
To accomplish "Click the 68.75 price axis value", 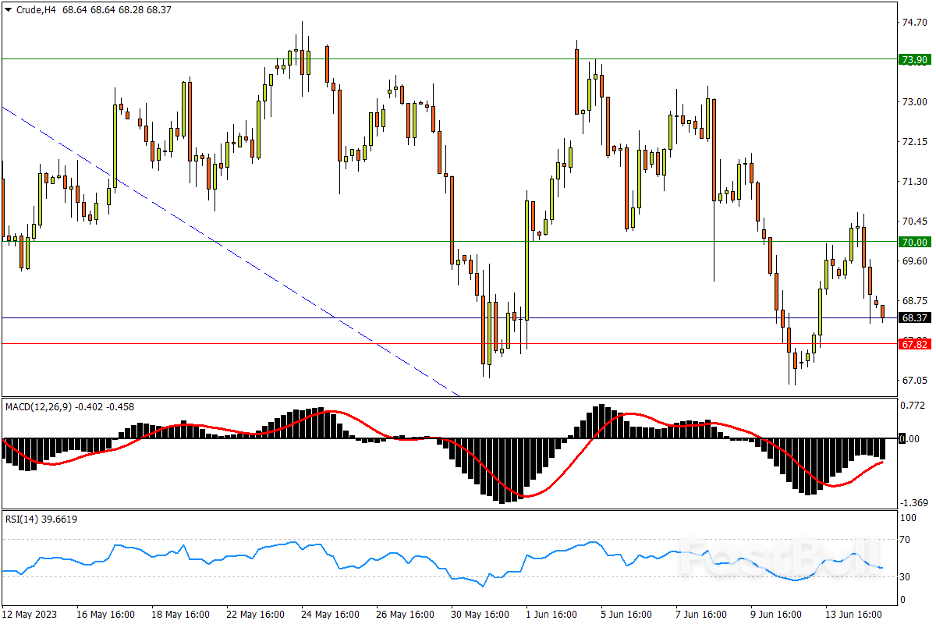I will 915,301.
